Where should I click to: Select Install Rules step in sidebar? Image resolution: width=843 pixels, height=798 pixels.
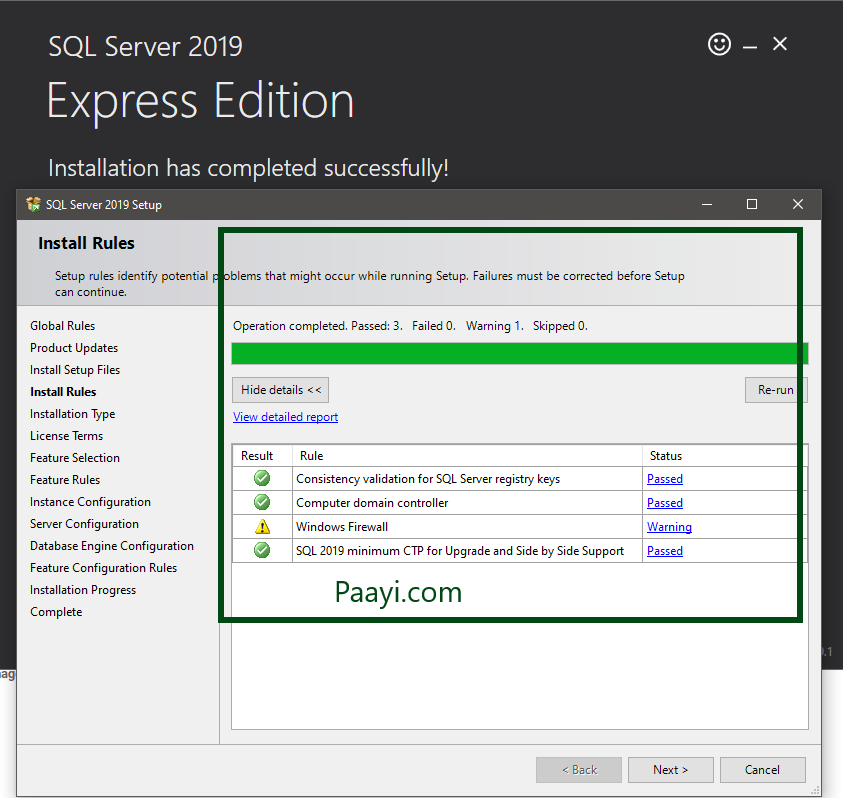coord(62,391)
